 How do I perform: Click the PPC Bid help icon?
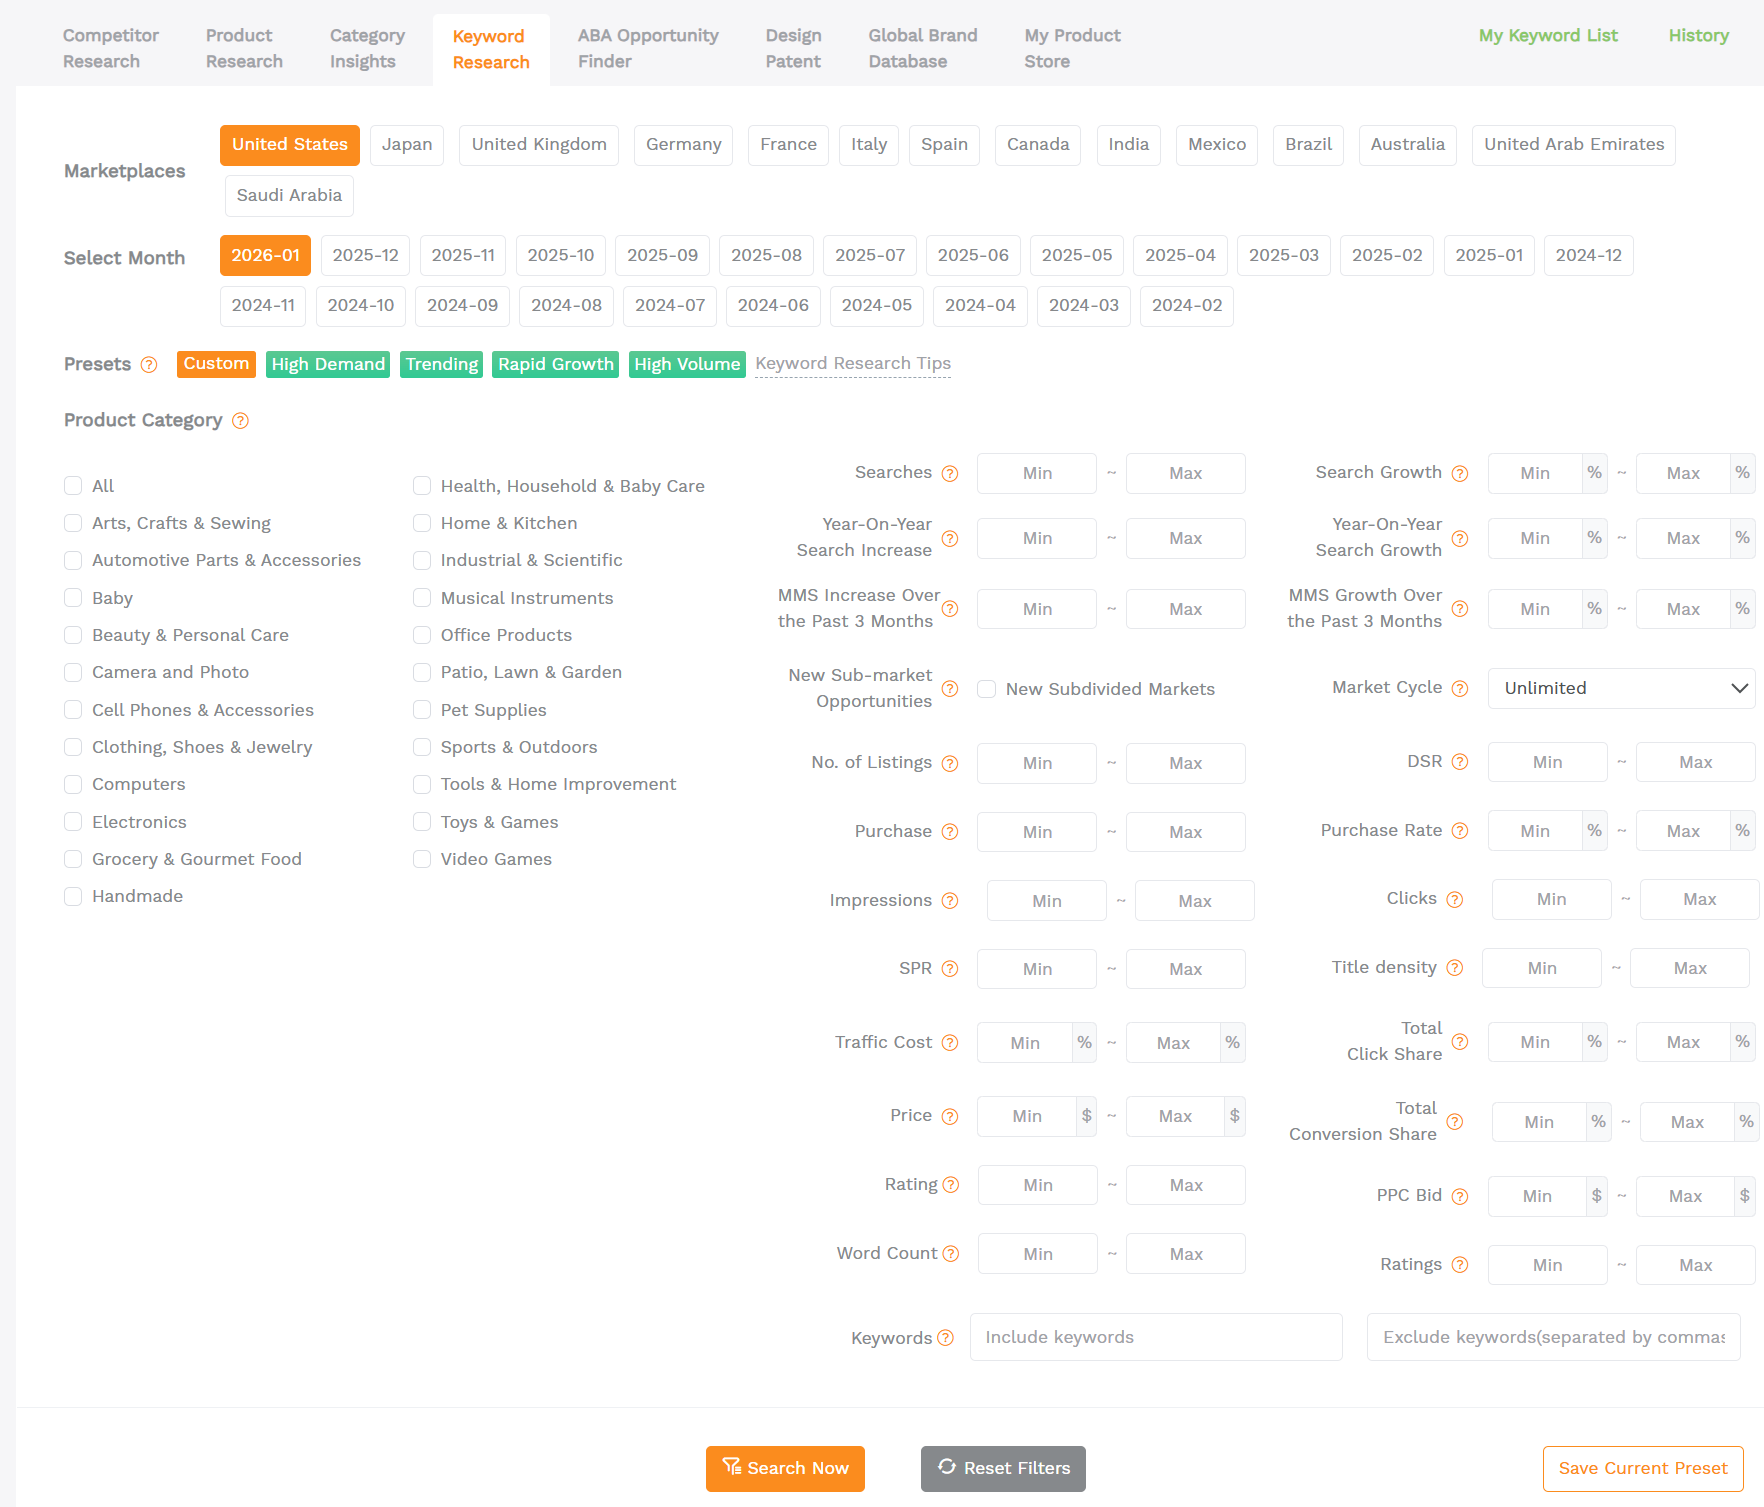click(x=1460, y=1195)
